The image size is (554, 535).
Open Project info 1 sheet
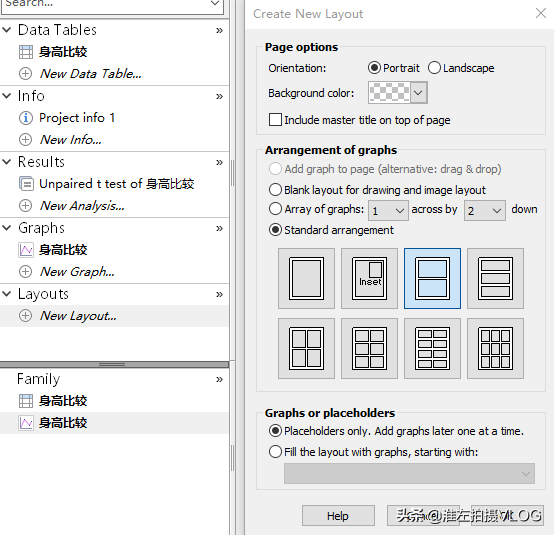pyautogui.click(x=77, y=118)
